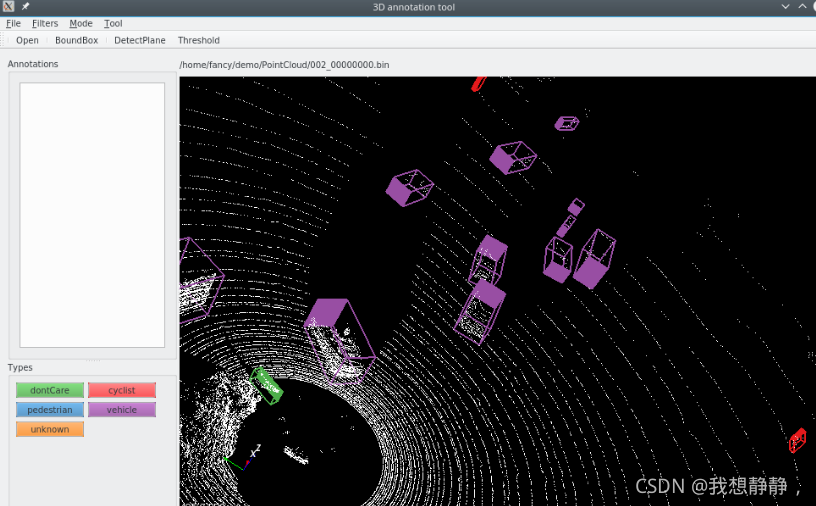Screen dimensions: 816x506
Task: Click the window app icon in title bar
Action: (8, 7)
